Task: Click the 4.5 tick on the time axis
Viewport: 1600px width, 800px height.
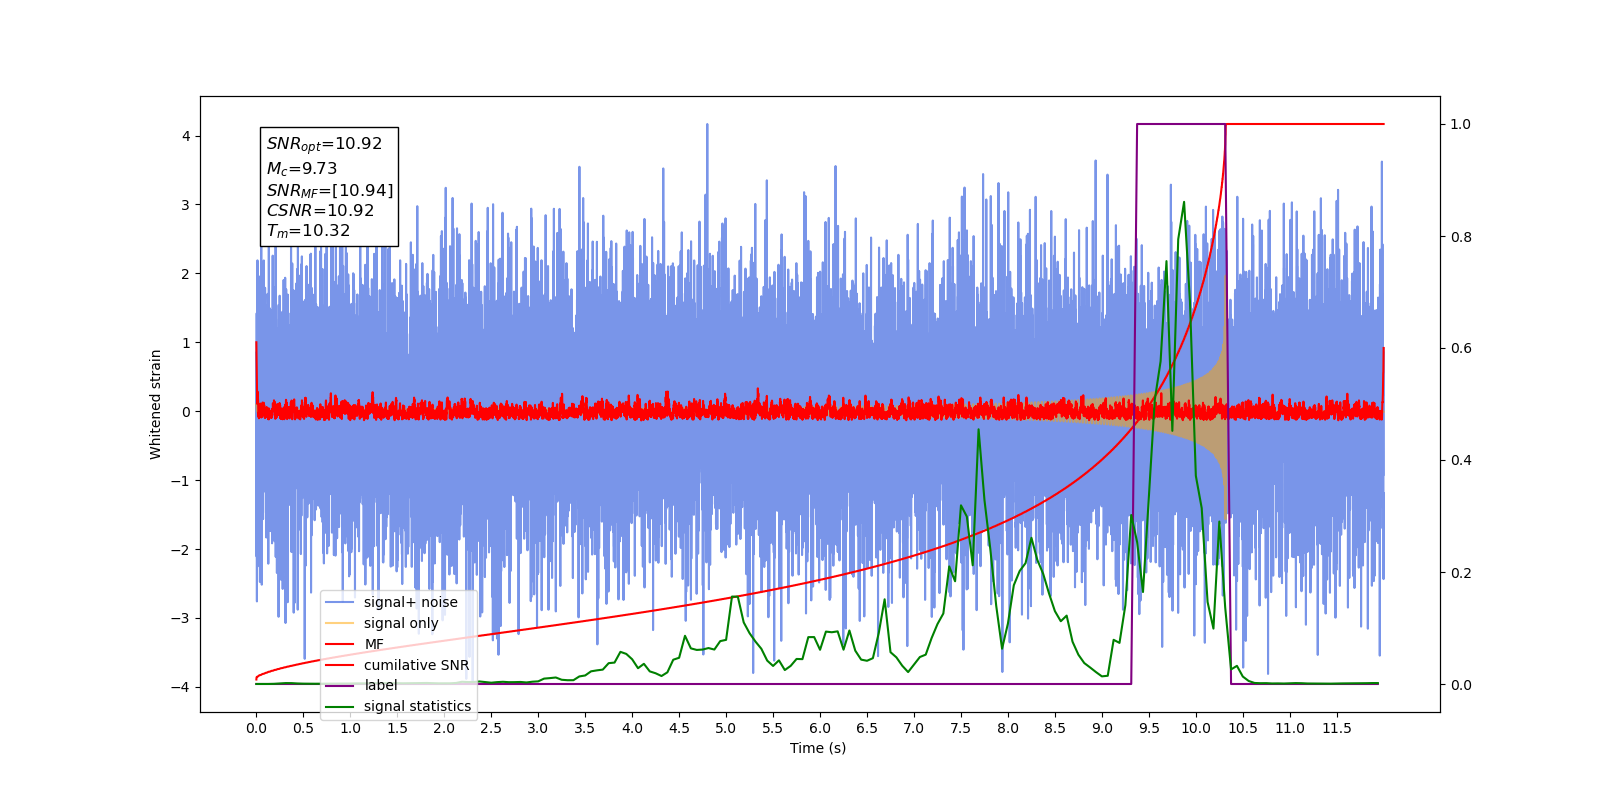Action: (679, 728)
